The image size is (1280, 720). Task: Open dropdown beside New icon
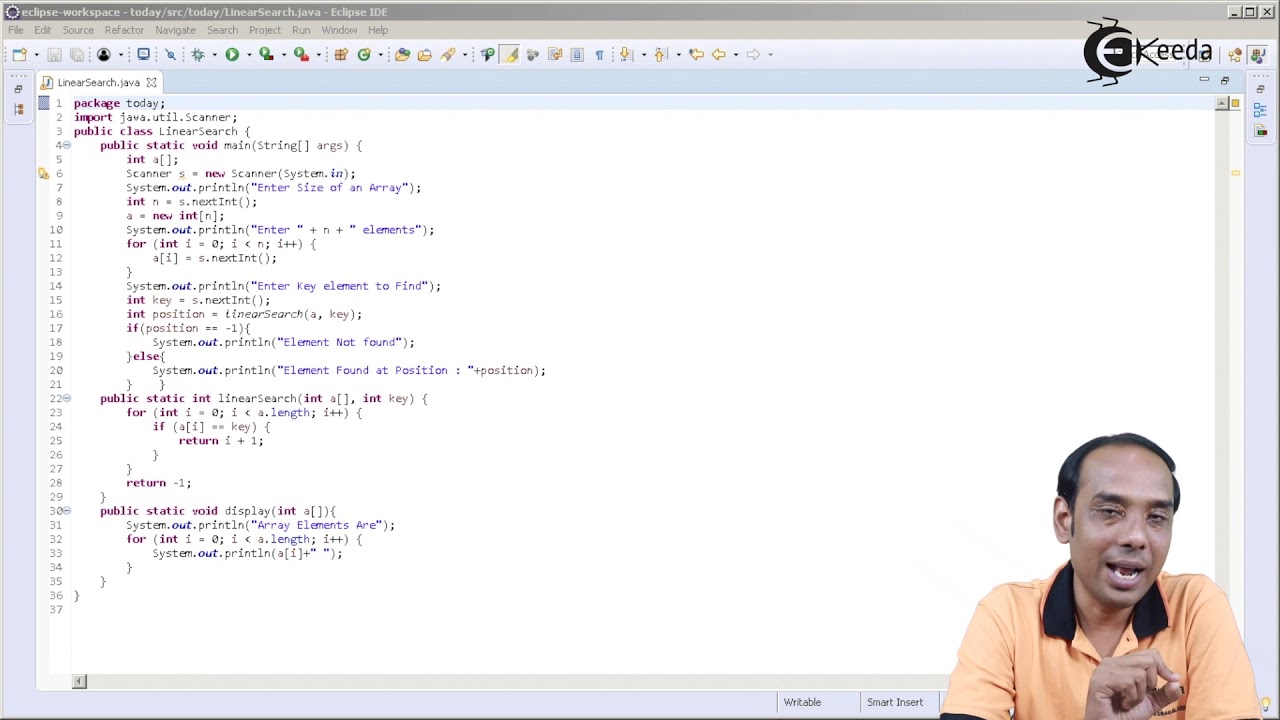click(x=37, y=55)
